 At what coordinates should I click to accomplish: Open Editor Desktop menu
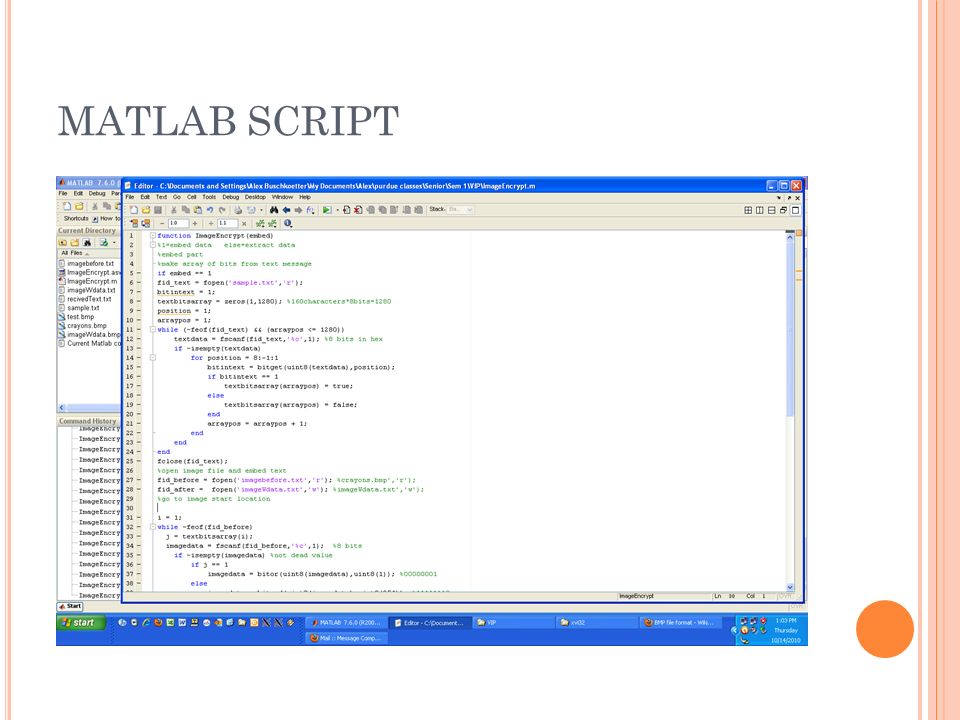tap(255, 197)
